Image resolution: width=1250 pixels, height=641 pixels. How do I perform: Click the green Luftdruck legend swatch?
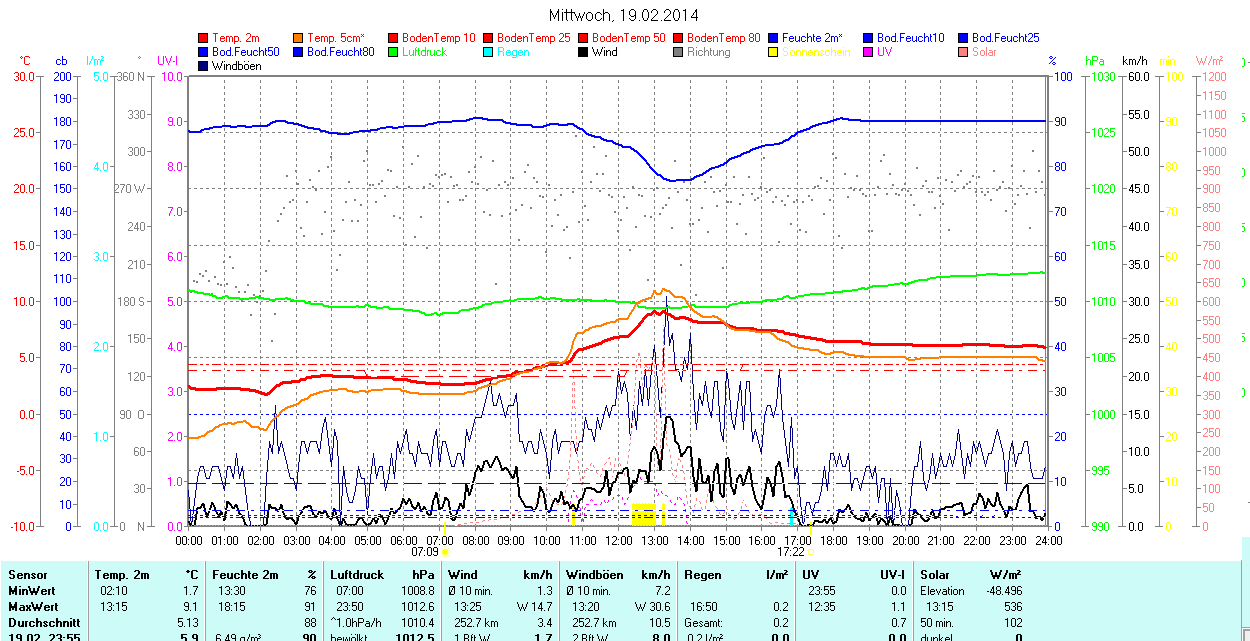pos(394,52)
